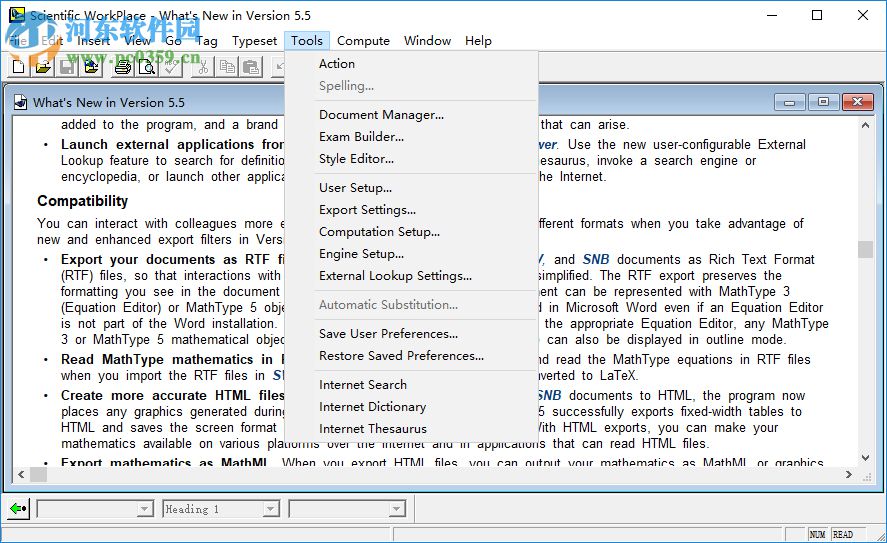Choose Restore Saved Preferences... from the menu

tap(411, 356)
